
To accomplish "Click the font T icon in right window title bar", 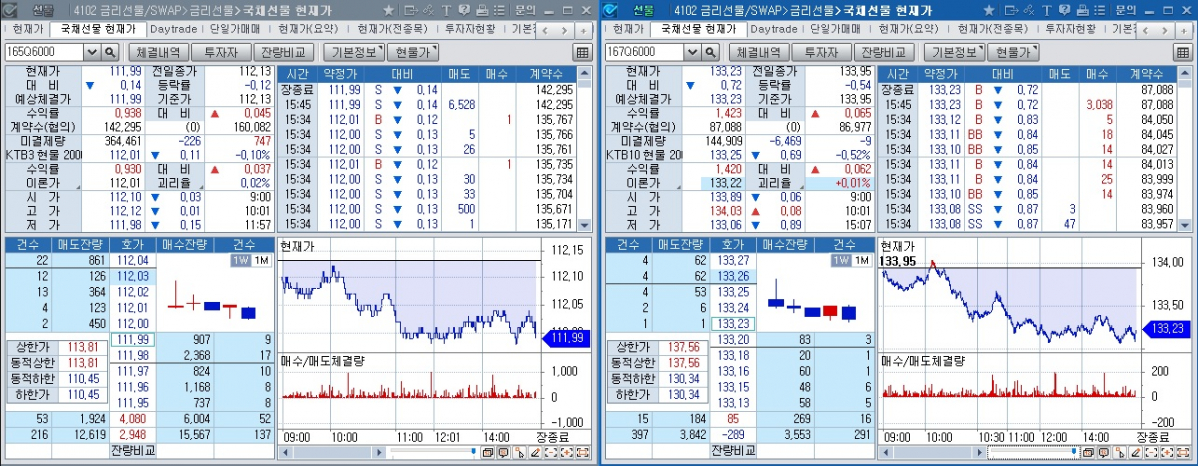I will coord(1047,11).
